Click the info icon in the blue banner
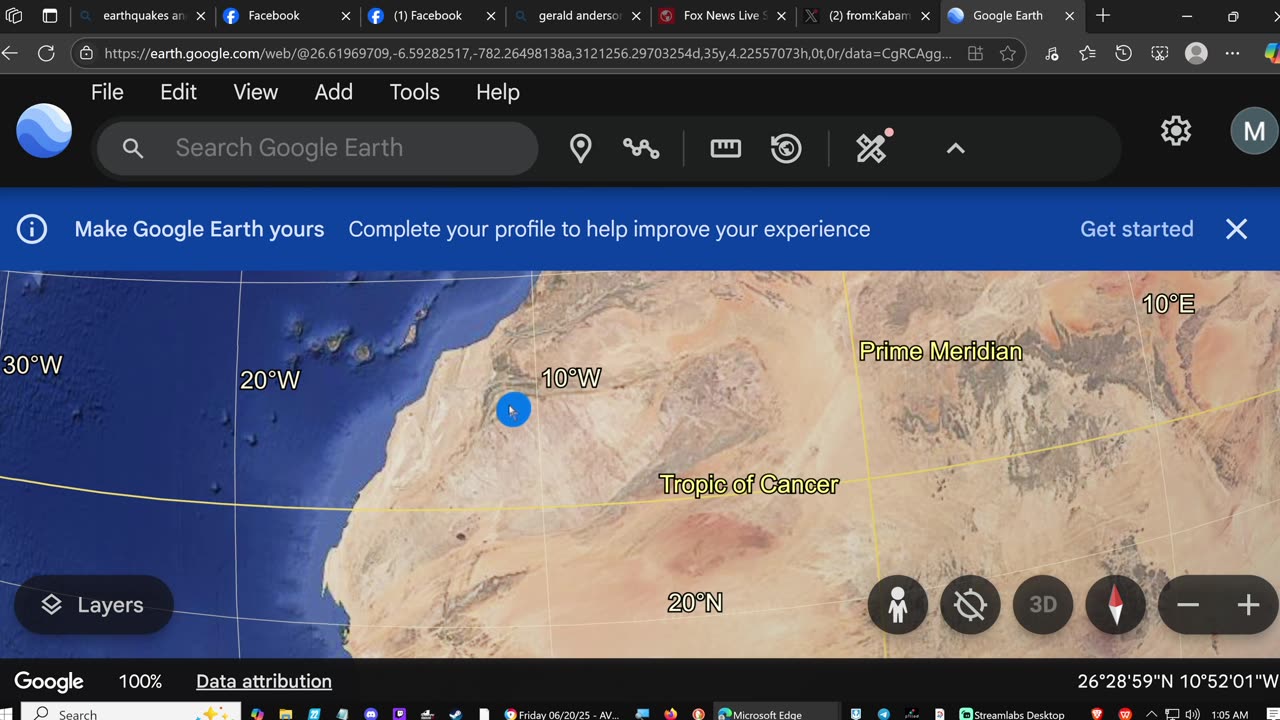 32,229
